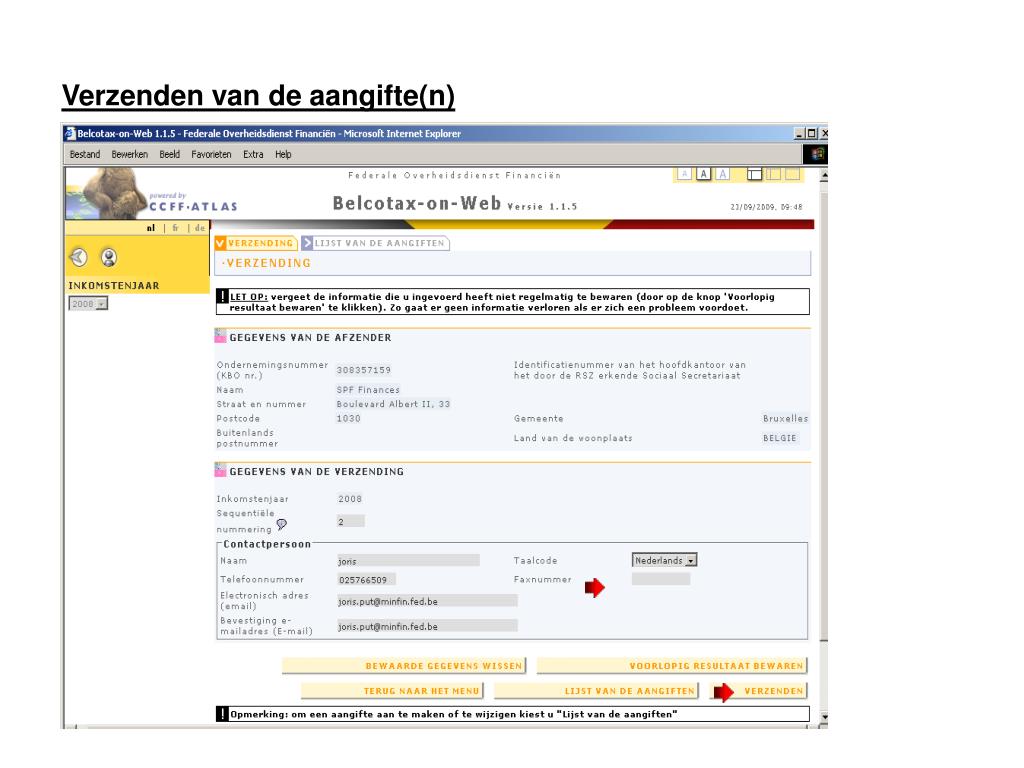Click the Belcotax-on-Web title text

417,202
